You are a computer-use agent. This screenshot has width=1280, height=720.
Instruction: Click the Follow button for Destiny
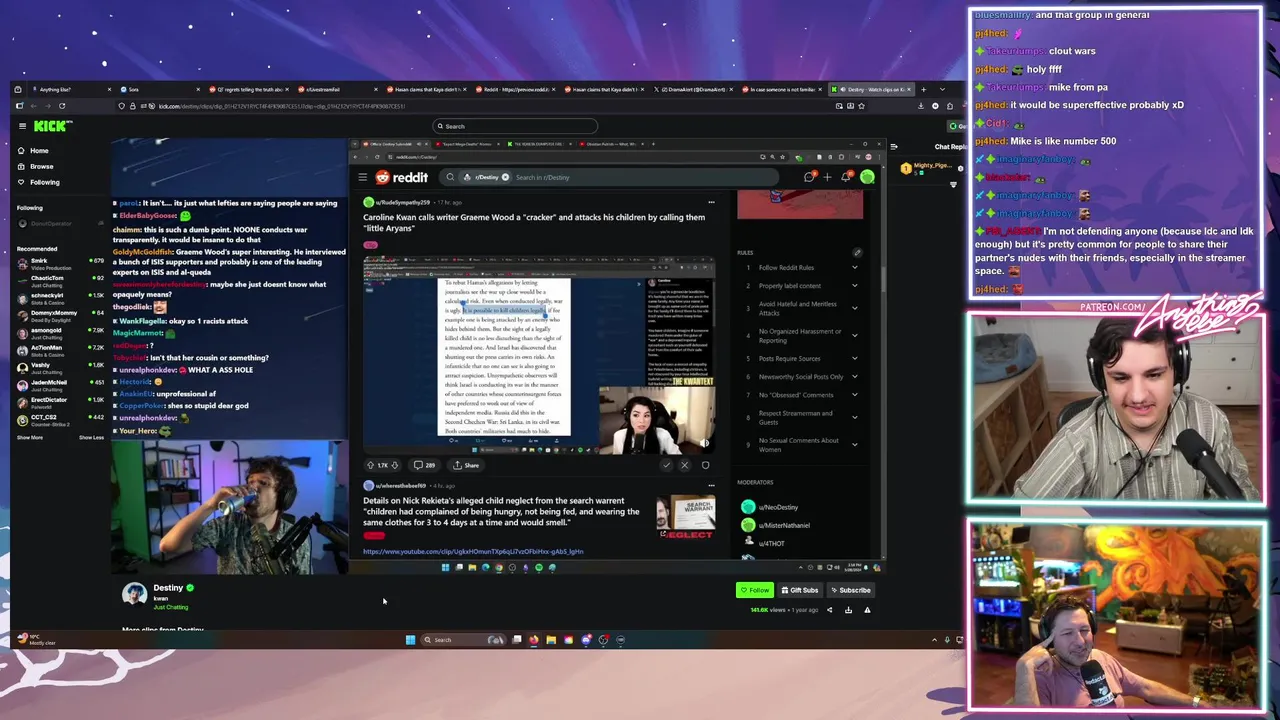pyautogui.click(x=755, y=590)
